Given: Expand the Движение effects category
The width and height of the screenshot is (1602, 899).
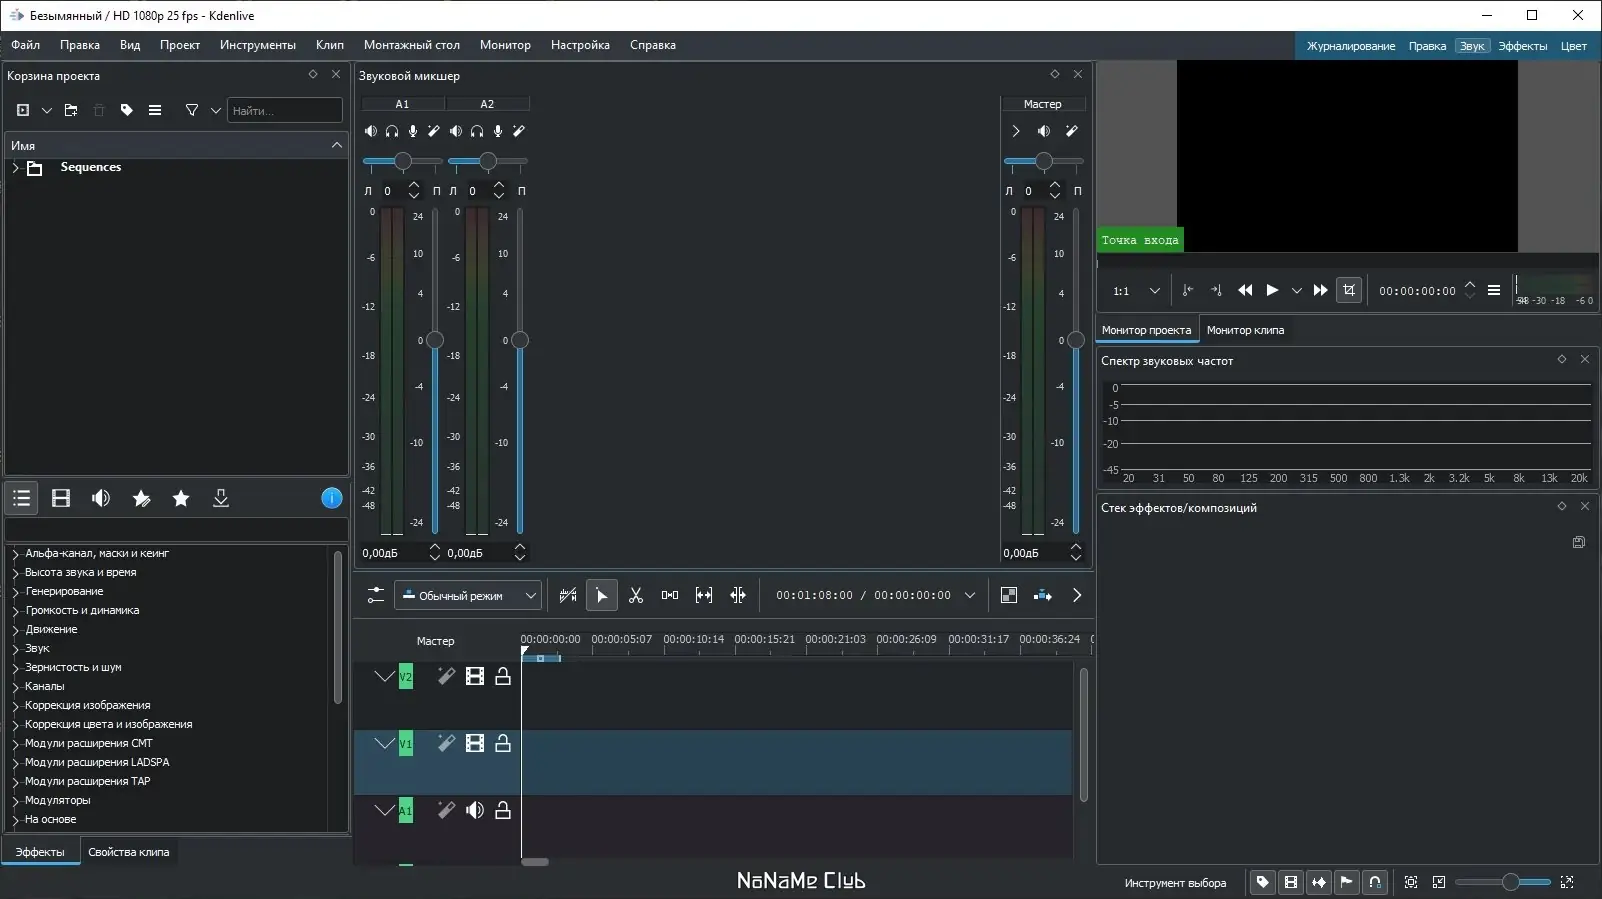Looking at the screenshot, I should tap(16, 630).
